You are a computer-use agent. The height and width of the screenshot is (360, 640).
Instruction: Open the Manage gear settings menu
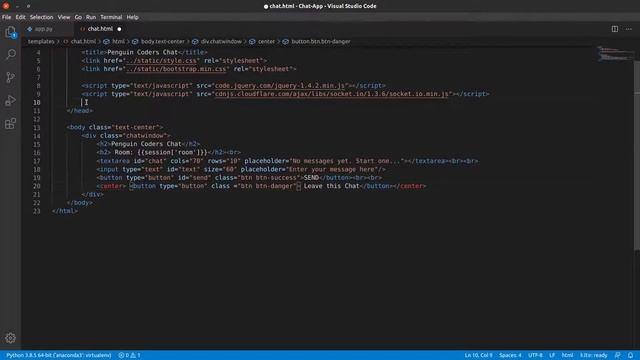(x=11, y=338)
